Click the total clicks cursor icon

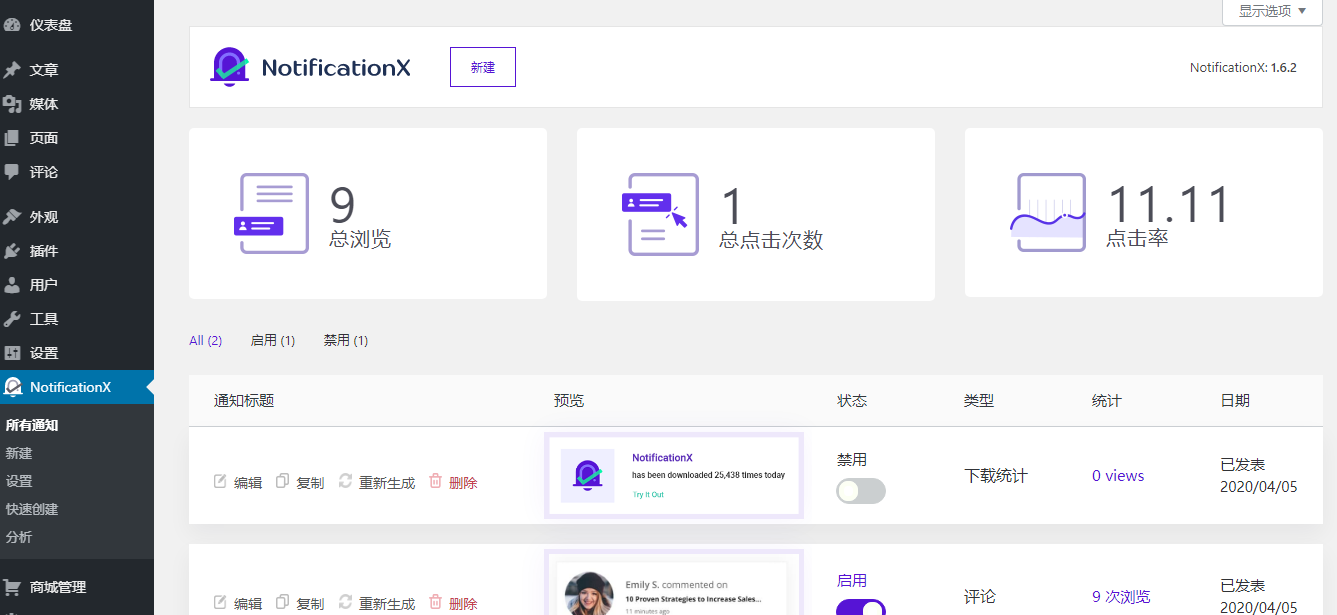(x=660, y=214)
